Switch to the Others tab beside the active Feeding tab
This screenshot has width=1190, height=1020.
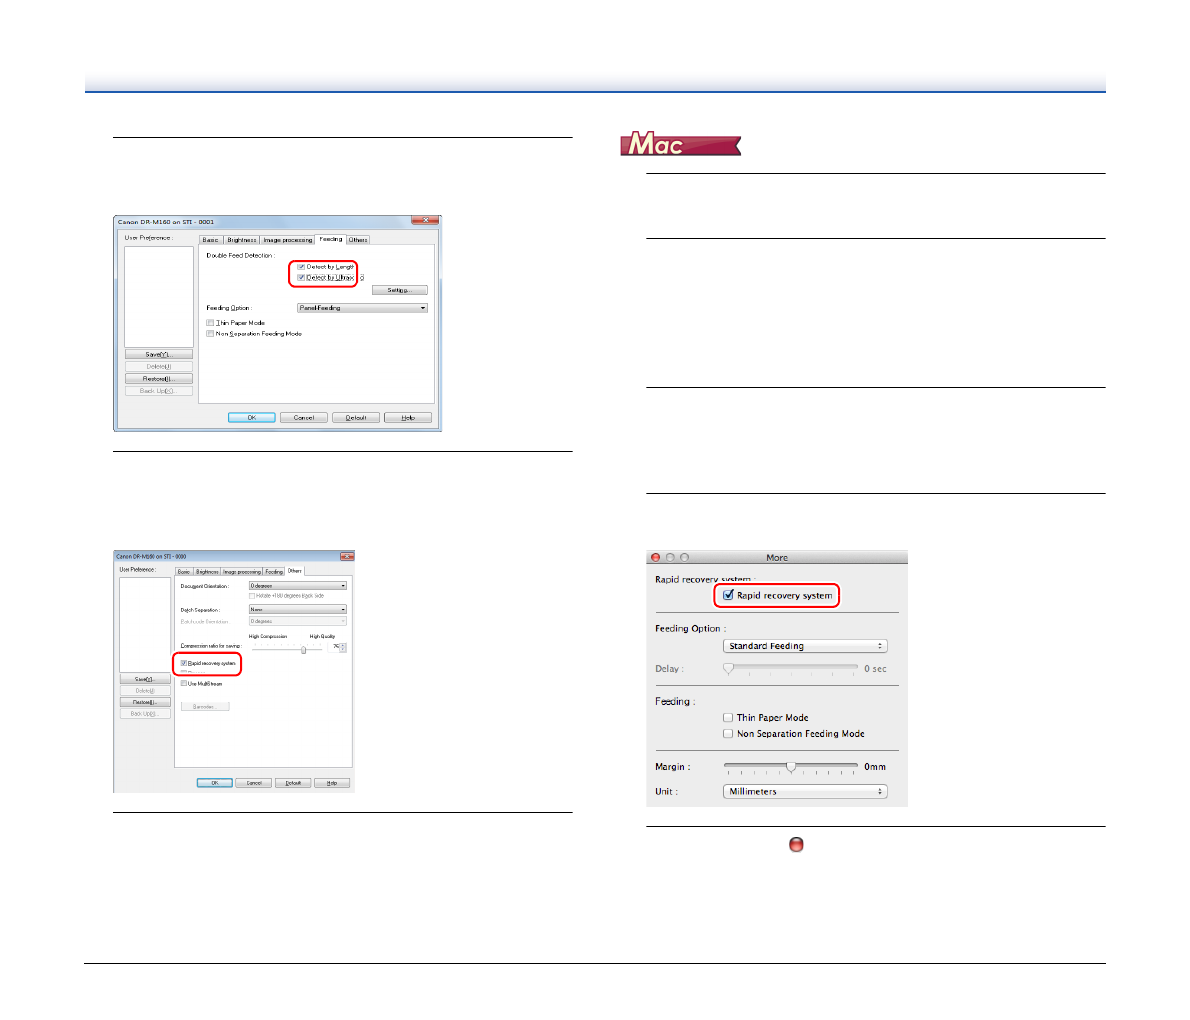pyautogui.click(x=358, y=240)
